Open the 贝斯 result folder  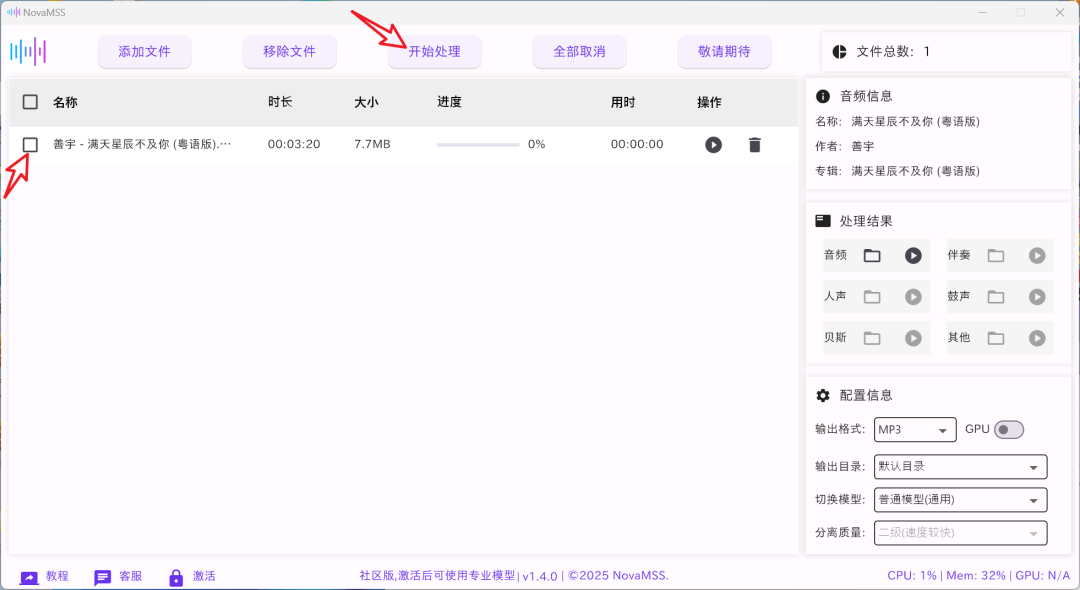coord(872,338)
